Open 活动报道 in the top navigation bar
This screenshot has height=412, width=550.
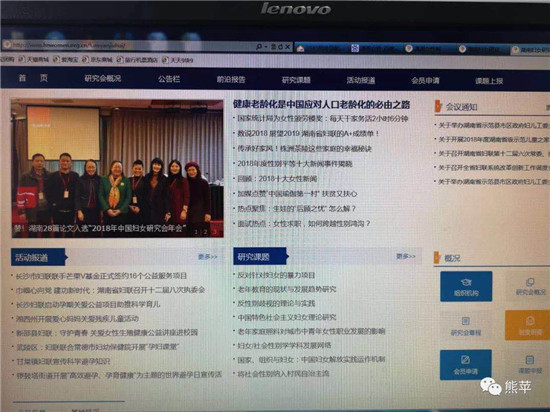click(361, 80)
